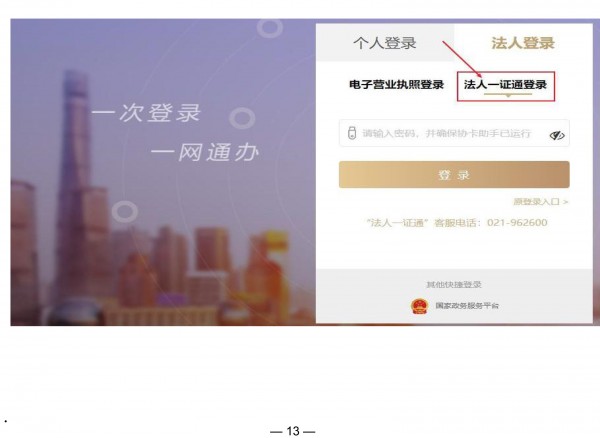The width and height of the screenshot is (600, 438).
Task: Select the 法人登录 tab
Action: 523,43
